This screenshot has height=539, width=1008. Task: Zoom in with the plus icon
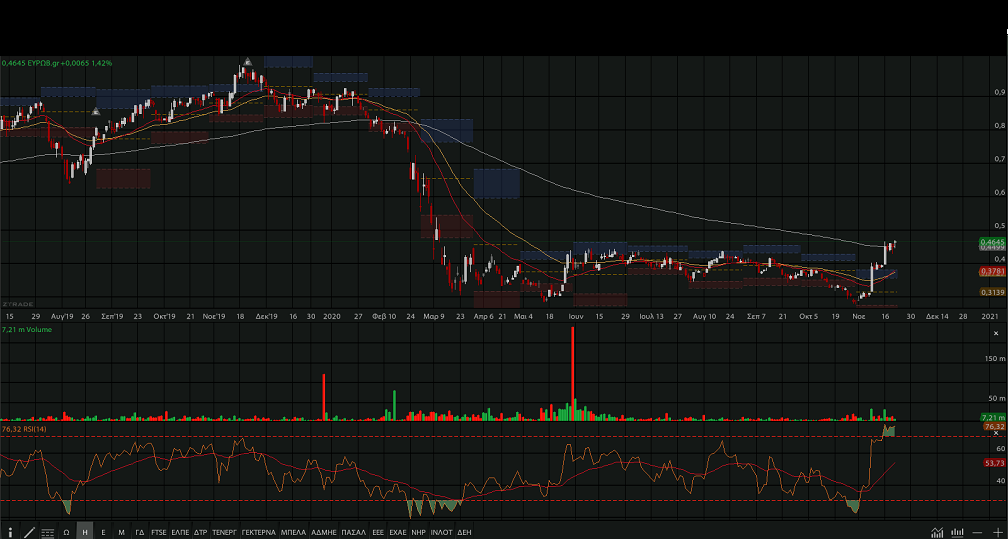click(996, 532)
